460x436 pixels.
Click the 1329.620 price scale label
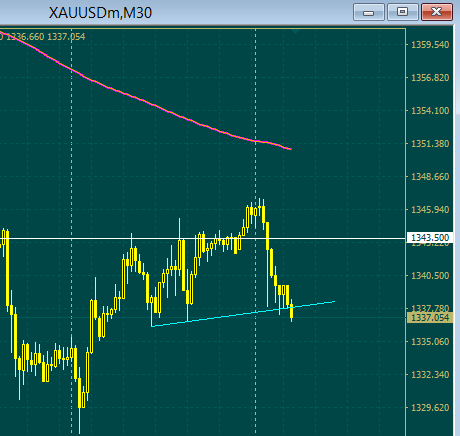click(430, 408)
